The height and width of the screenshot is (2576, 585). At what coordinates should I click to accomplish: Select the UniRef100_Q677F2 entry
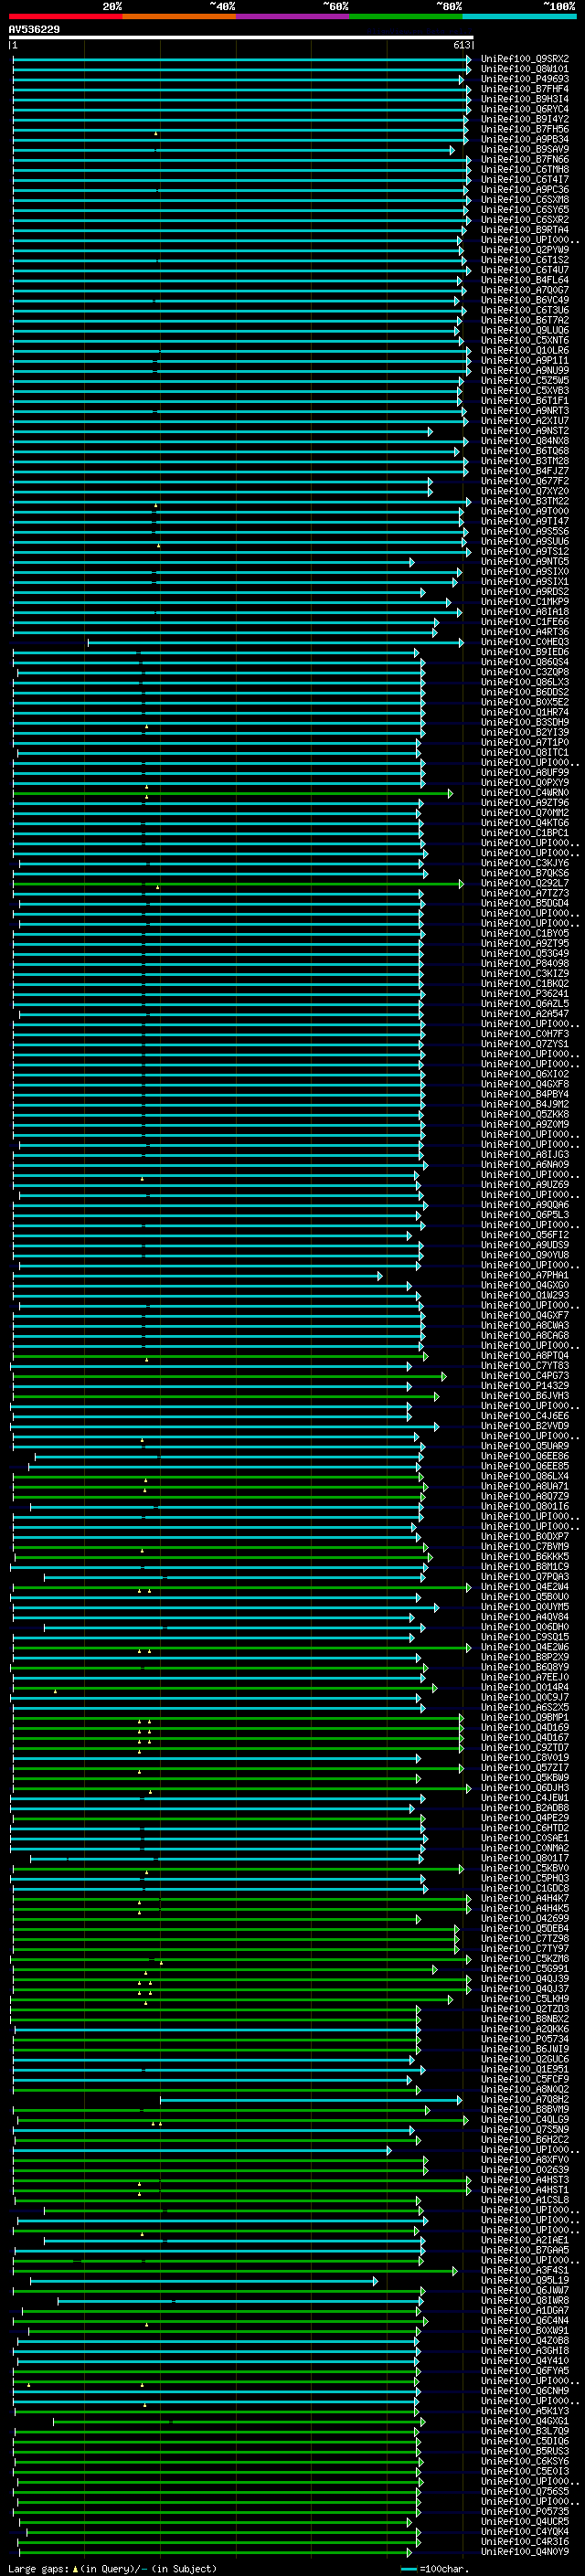pyautogui.click(x=525, y=481)
